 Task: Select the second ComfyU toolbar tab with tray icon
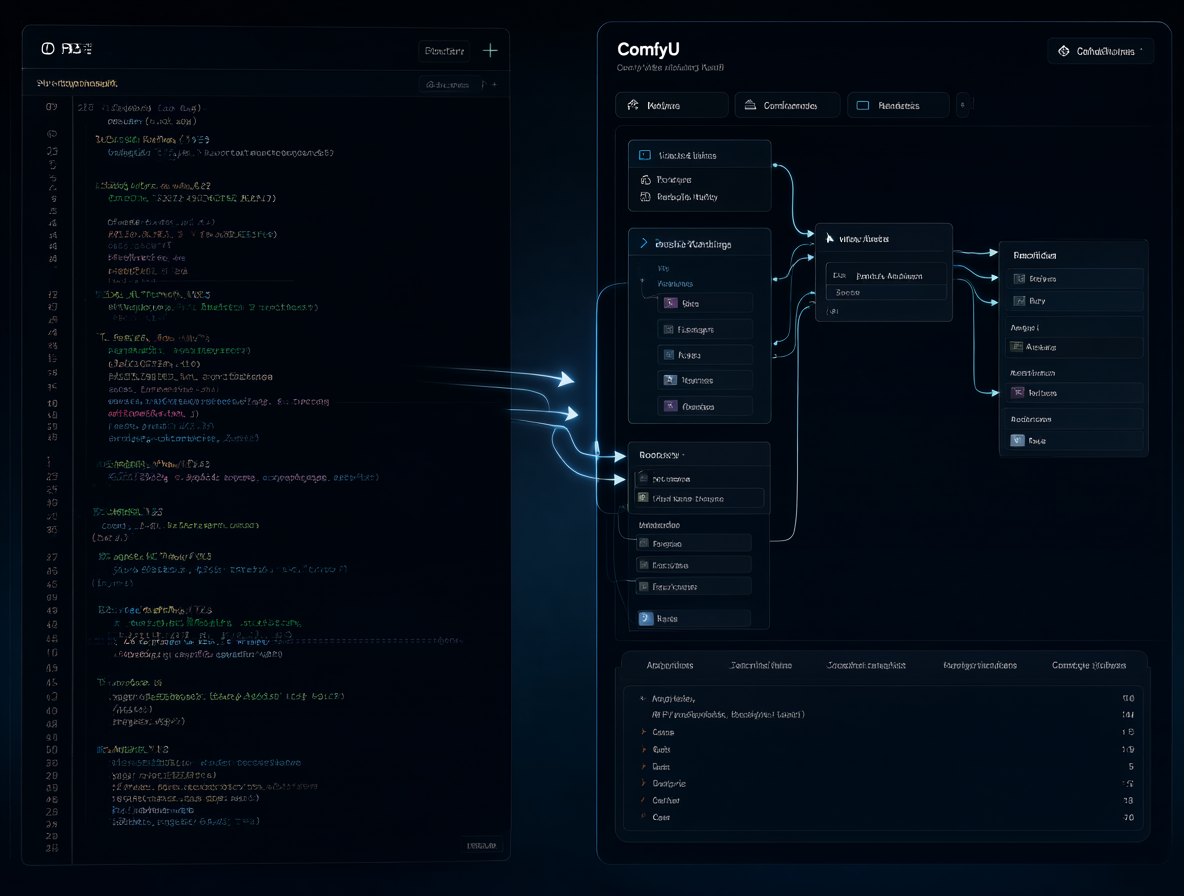click(x=787, y=106)
